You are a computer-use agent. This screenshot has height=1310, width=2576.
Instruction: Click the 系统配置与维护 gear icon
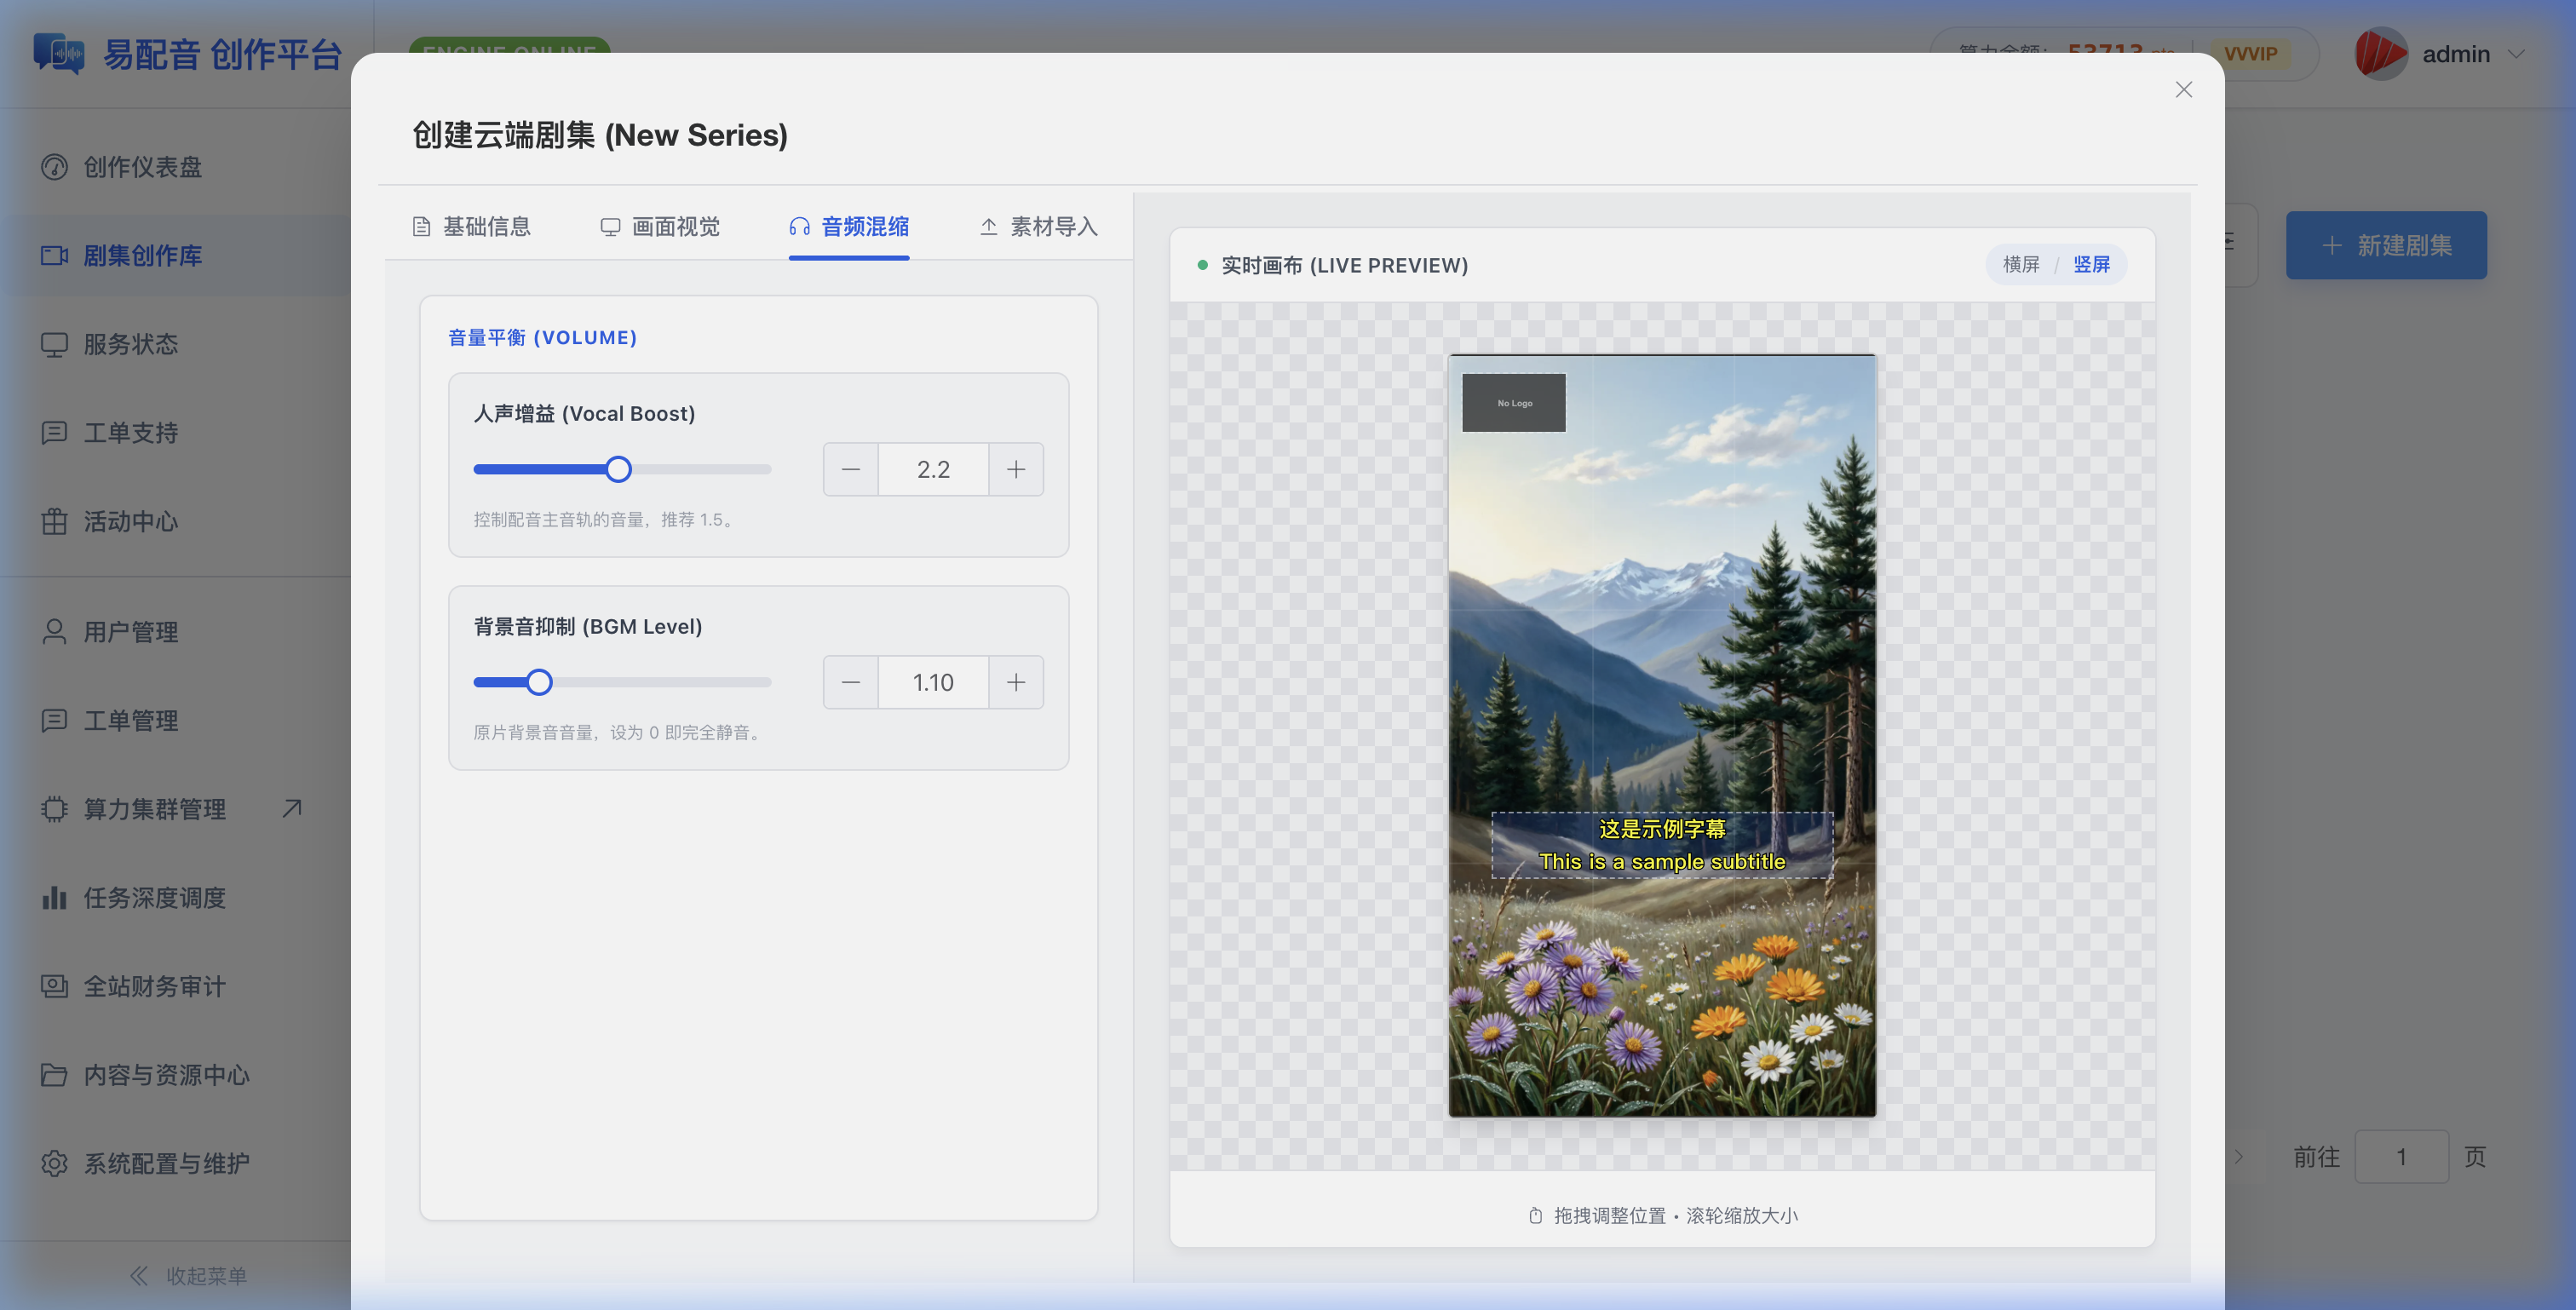(54, 1163)
